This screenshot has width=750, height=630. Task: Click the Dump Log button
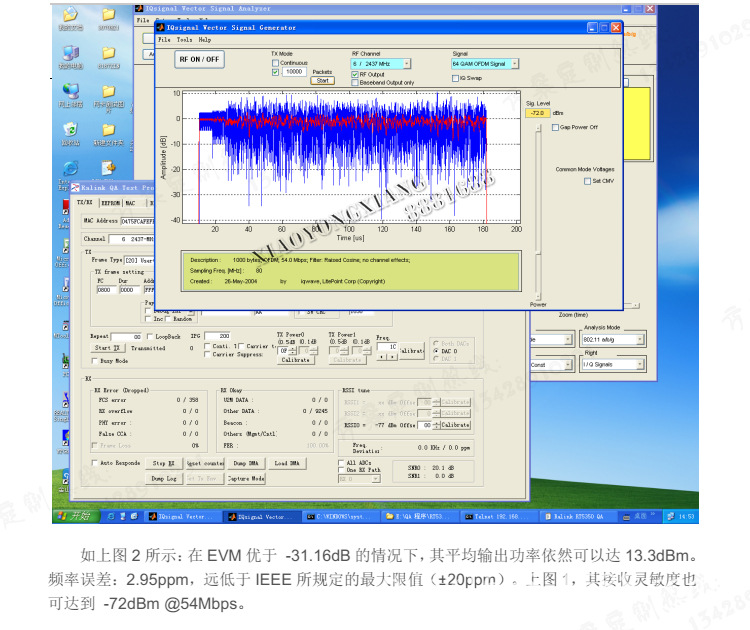click(164, 478)
